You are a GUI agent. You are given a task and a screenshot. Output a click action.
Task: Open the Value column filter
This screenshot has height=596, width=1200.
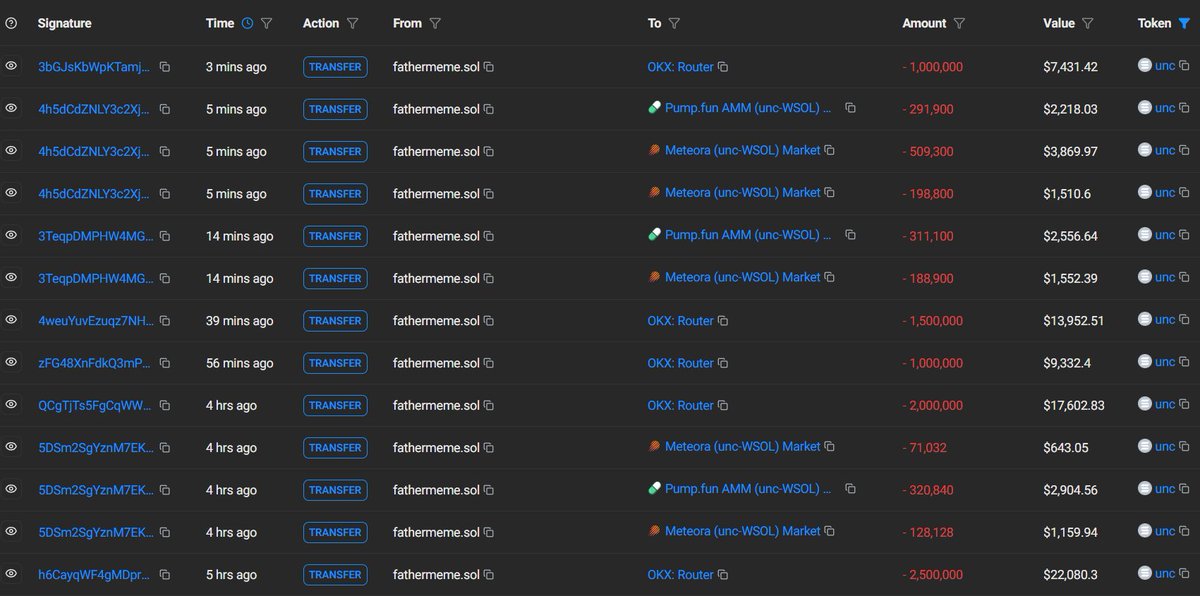tap(1088, 23)
